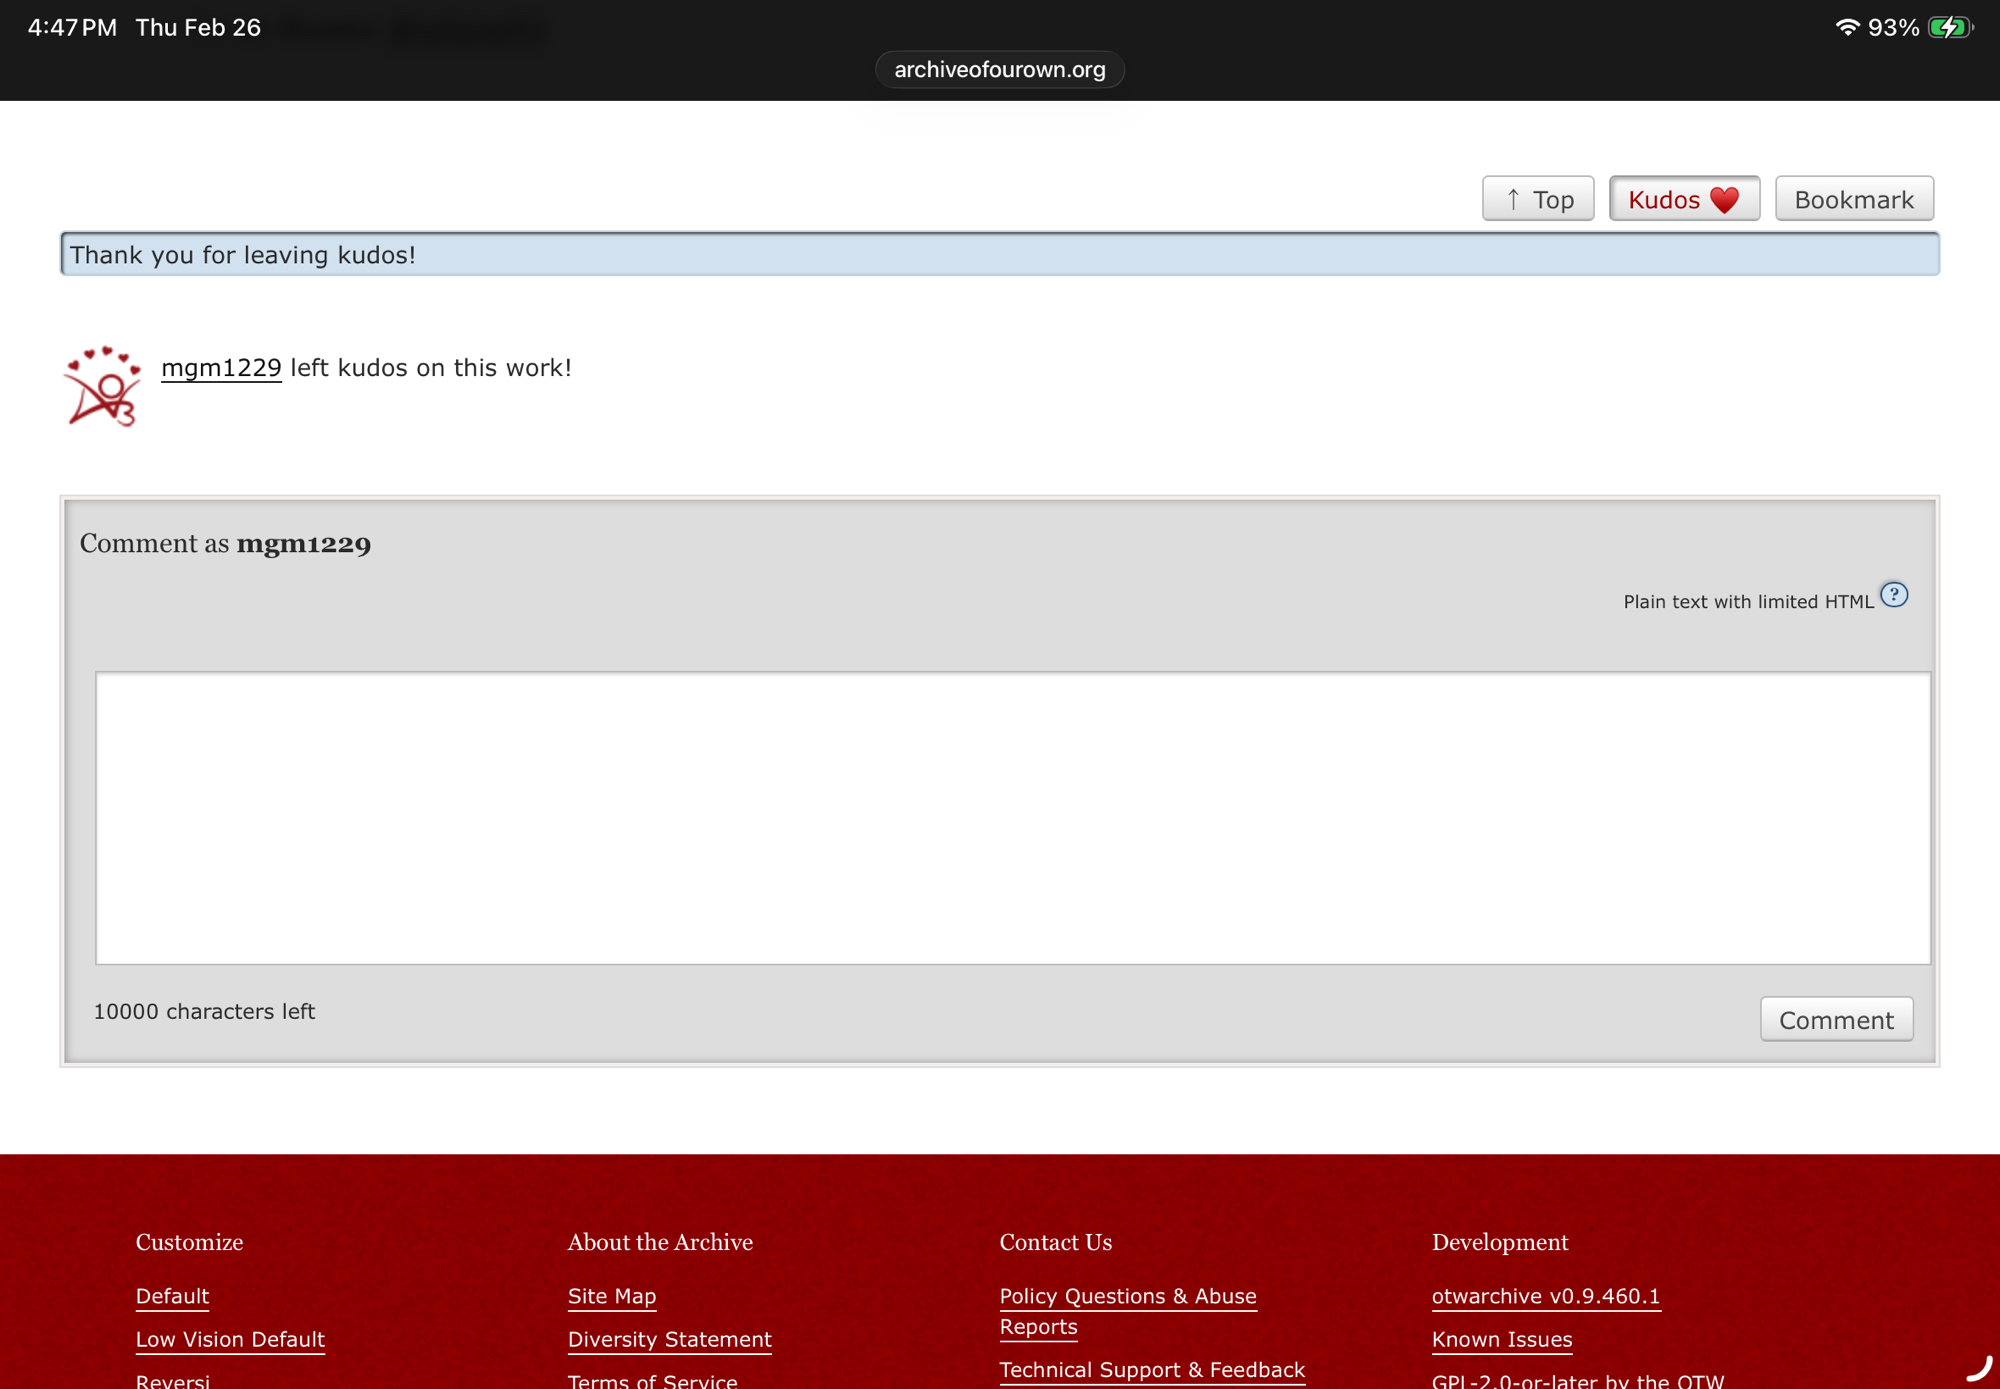The width and height of the screenshot is (2000, 1389).
Task: Open the Known Issues link
Action: click(x=1501, y=1339)
